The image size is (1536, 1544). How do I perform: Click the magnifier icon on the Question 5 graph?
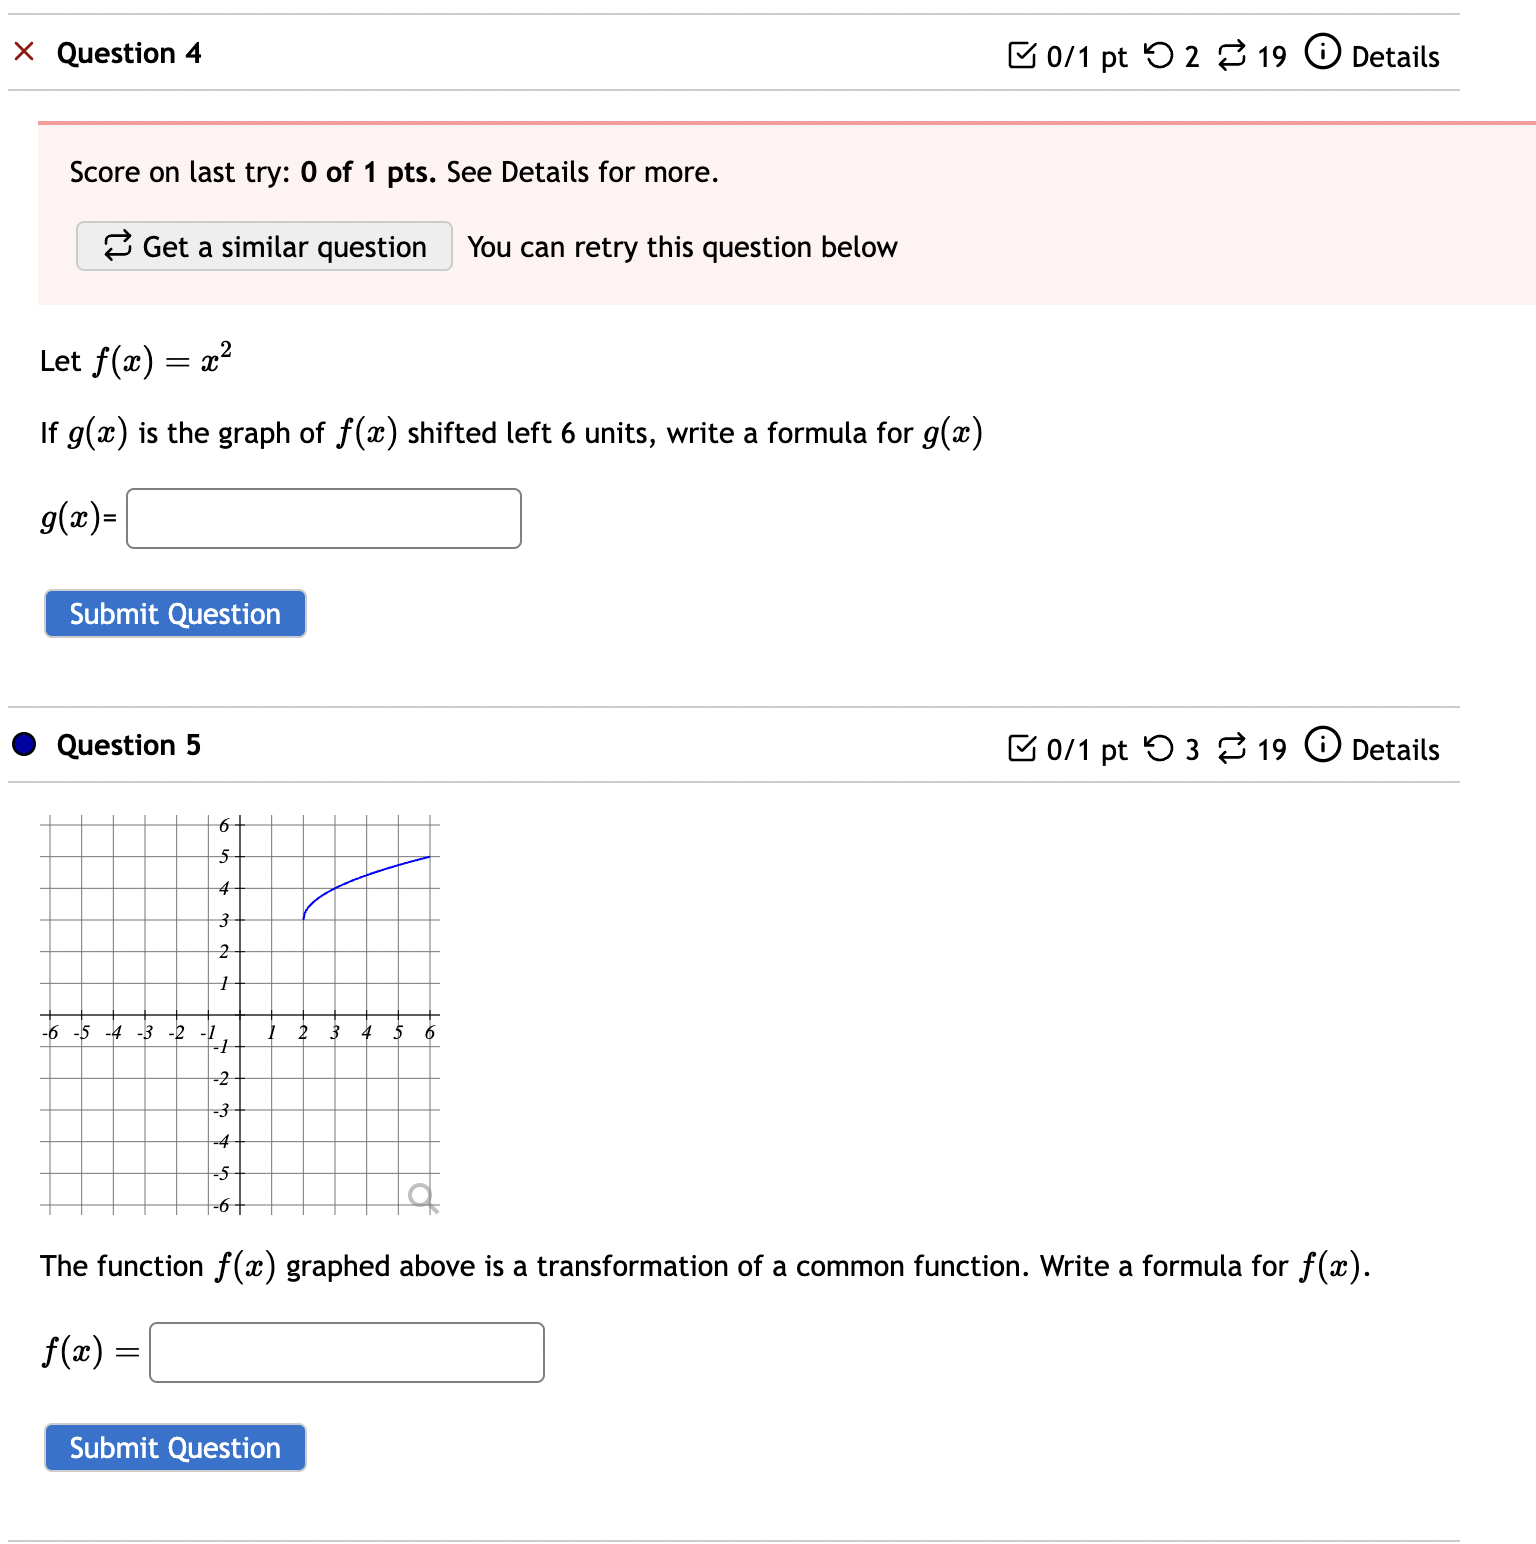(x=421, y=1194)
